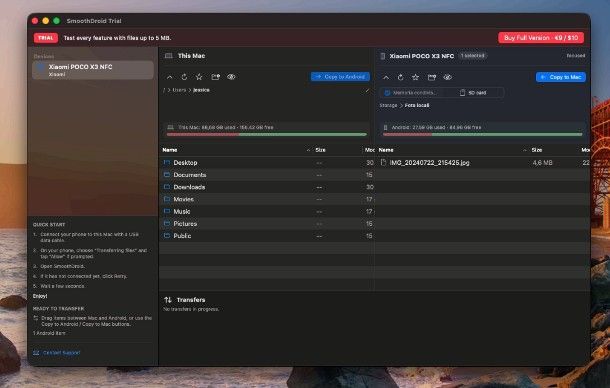This screenshot has width=610, height=388.
Task: Navigate to Storage in Android breadcrumb
Action: click(x=388, y=105)
